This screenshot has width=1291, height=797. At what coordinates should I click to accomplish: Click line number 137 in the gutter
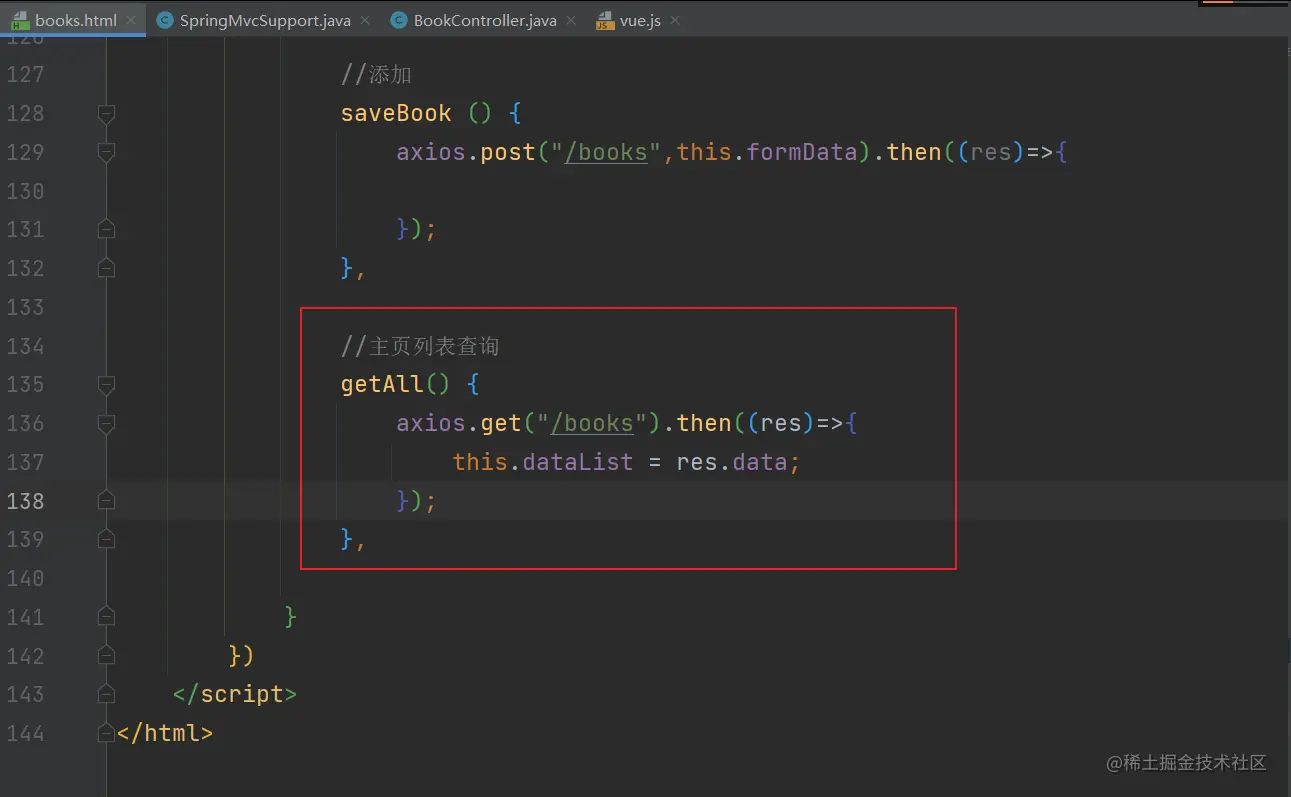click(x=25, y=462)
